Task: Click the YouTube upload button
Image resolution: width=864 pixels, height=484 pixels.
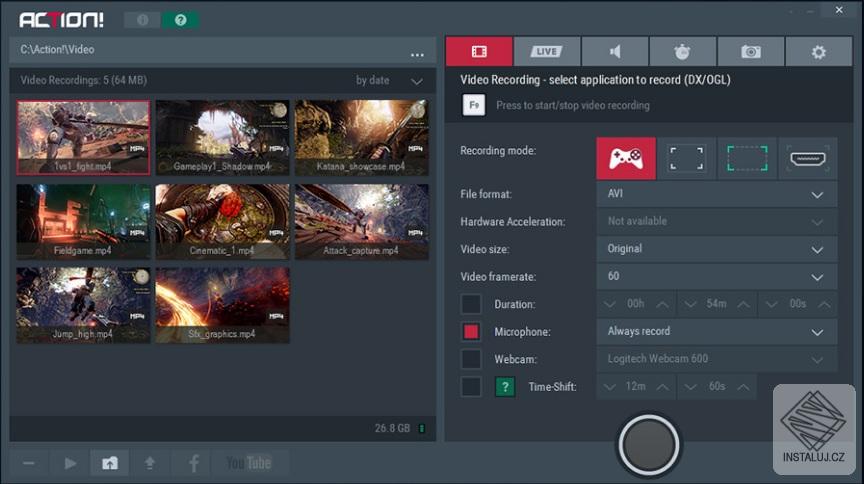Action: point(249,463)
